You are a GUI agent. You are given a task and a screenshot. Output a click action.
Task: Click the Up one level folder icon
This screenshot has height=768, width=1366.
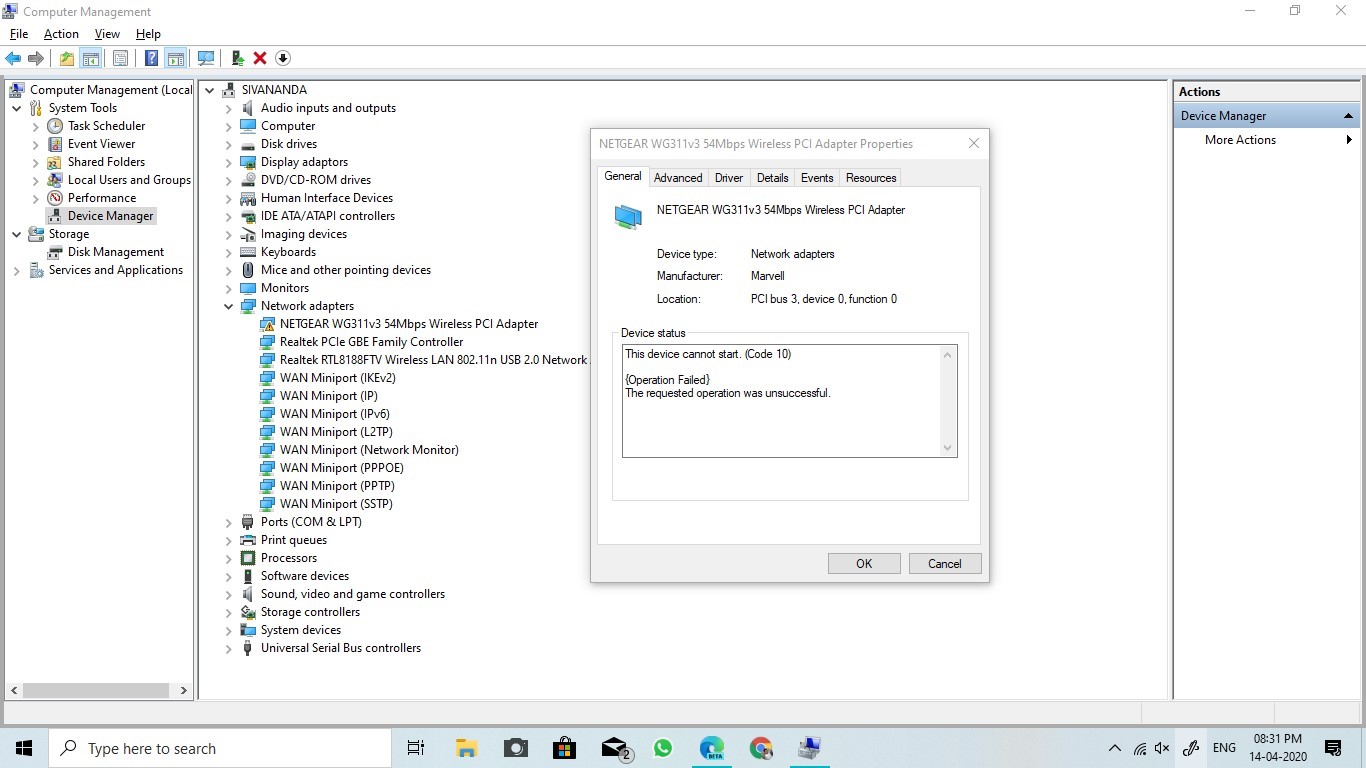coord(66,58)
